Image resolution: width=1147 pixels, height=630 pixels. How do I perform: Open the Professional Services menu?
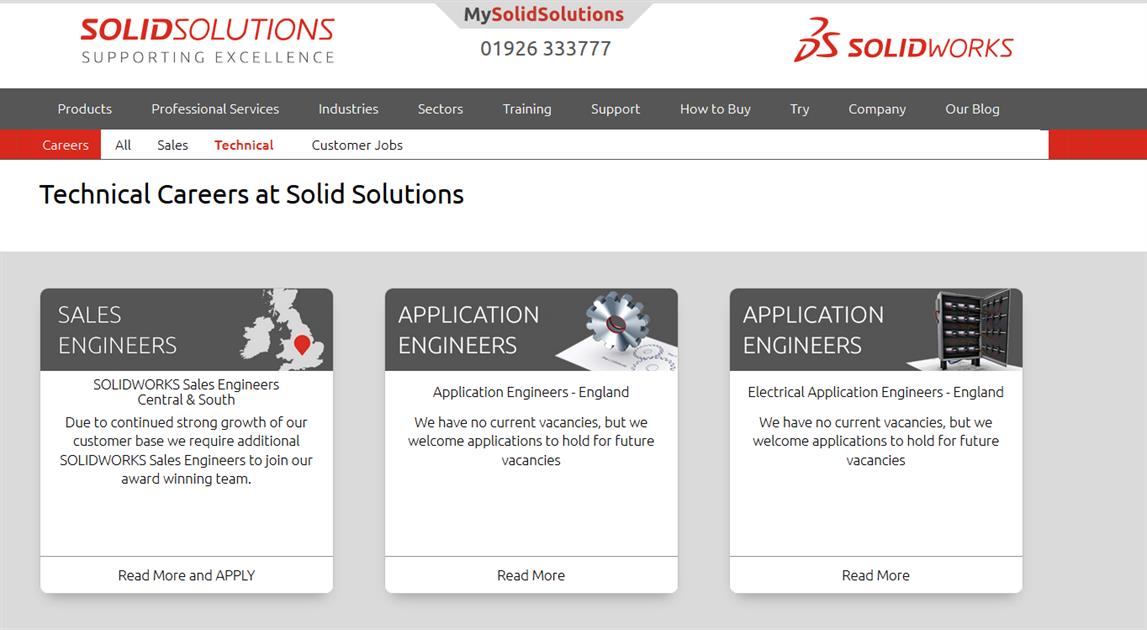tap(215, 109)
